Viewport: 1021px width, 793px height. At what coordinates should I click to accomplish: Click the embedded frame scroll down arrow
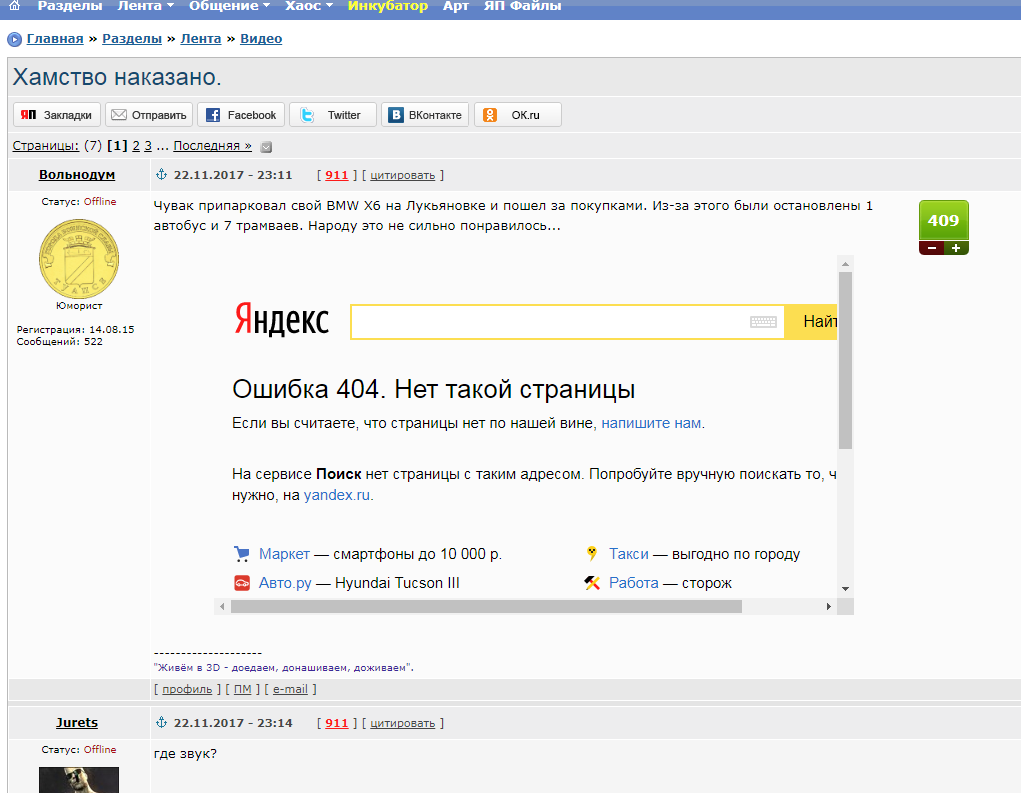845,589
